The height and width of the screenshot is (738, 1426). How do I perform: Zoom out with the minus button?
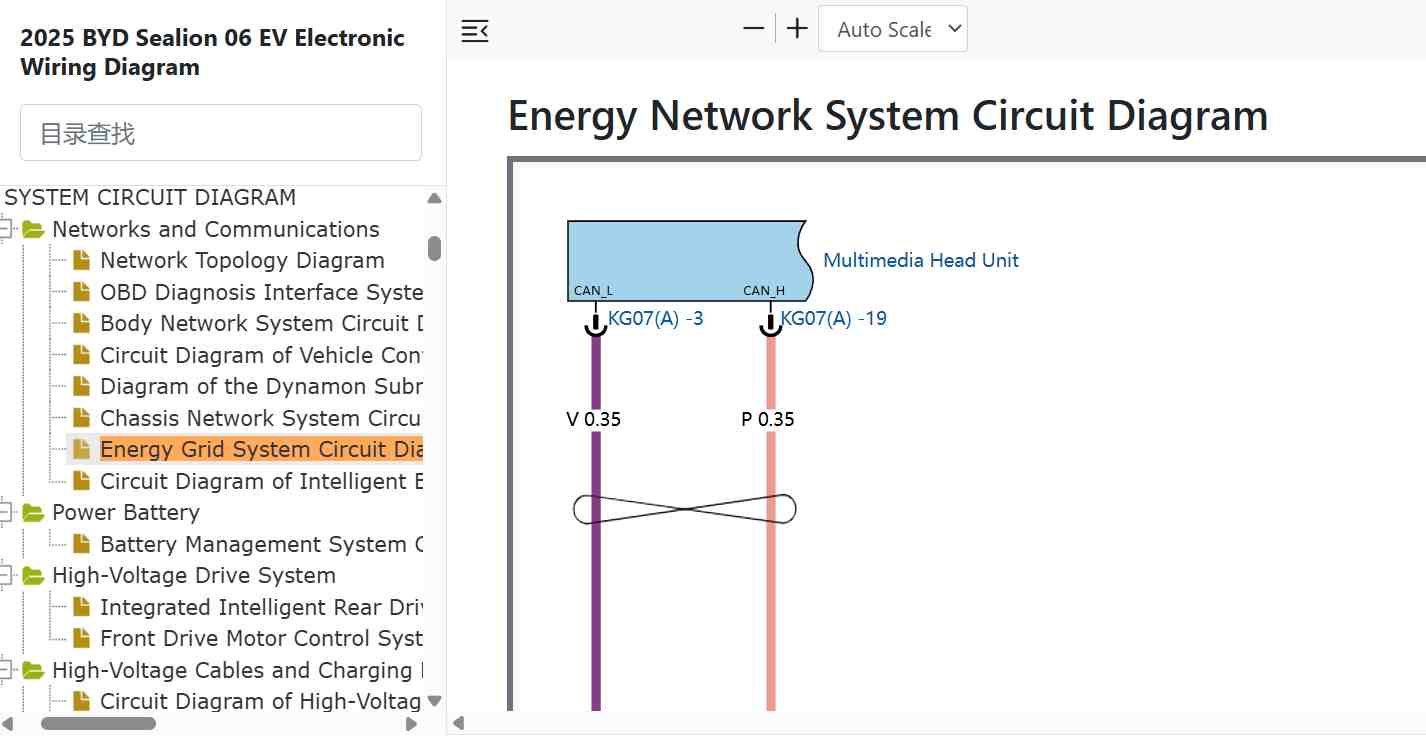pyautogui.click(x=753, y=28)
